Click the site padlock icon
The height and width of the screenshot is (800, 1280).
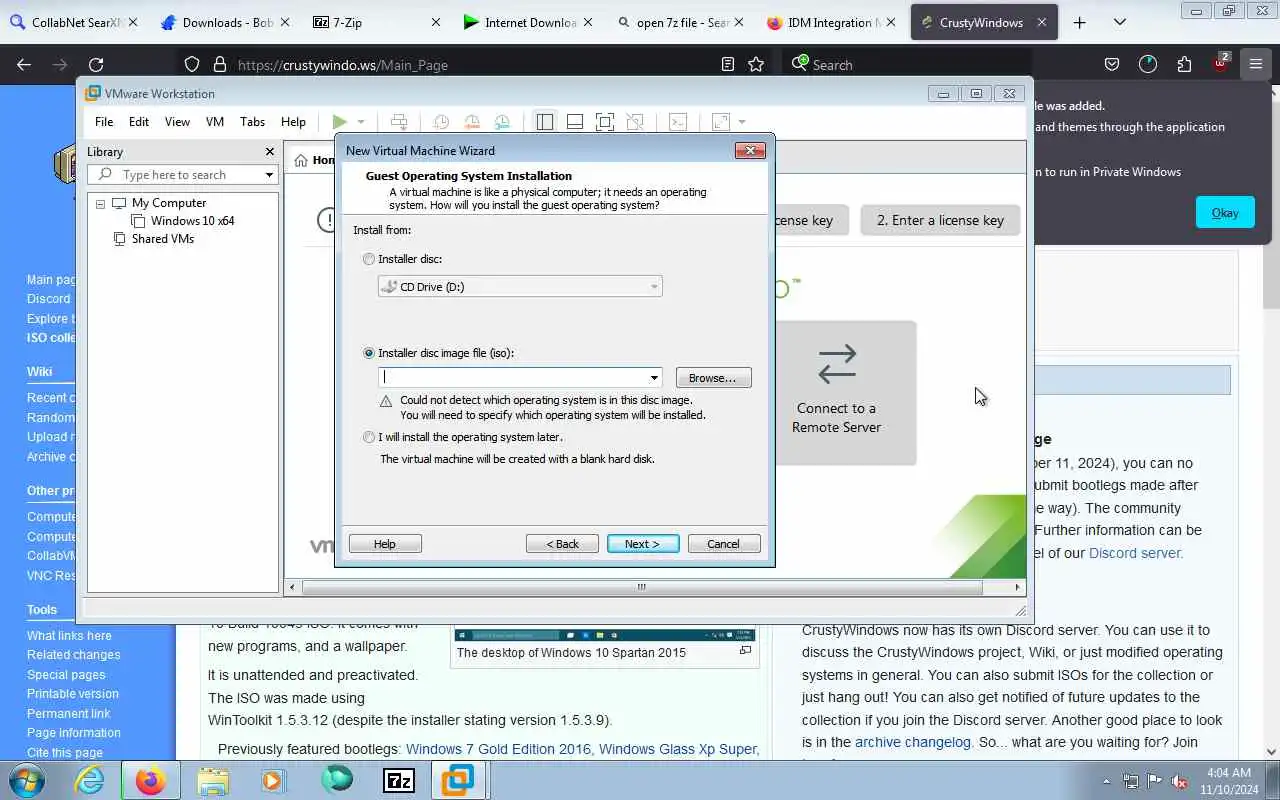tap(220, 64)
